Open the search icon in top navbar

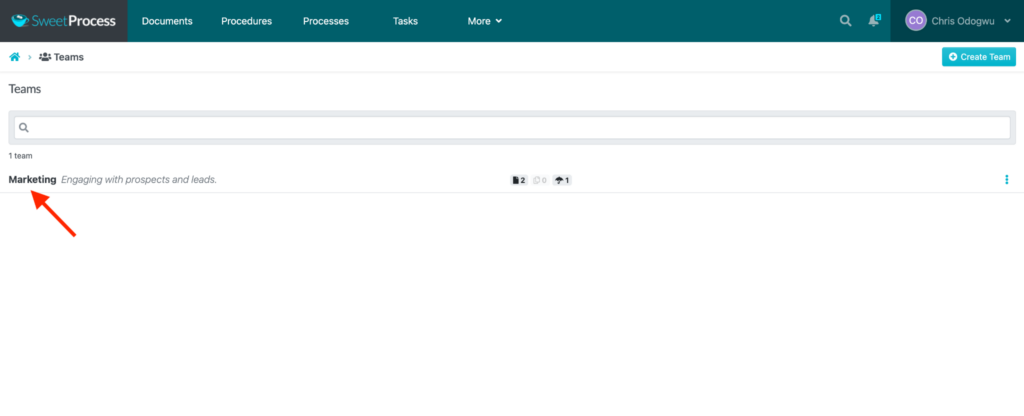(846, 21)
